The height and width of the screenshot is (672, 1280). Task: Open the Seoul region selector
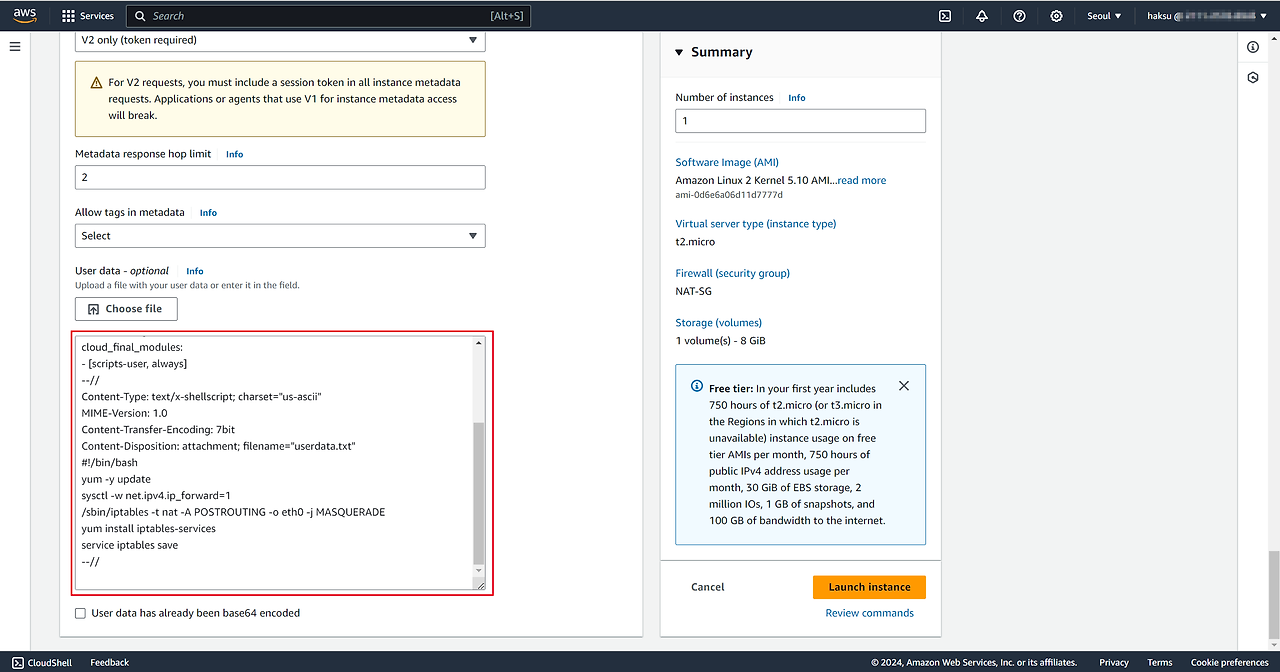pyautogui.click(x=1104, y=16)
